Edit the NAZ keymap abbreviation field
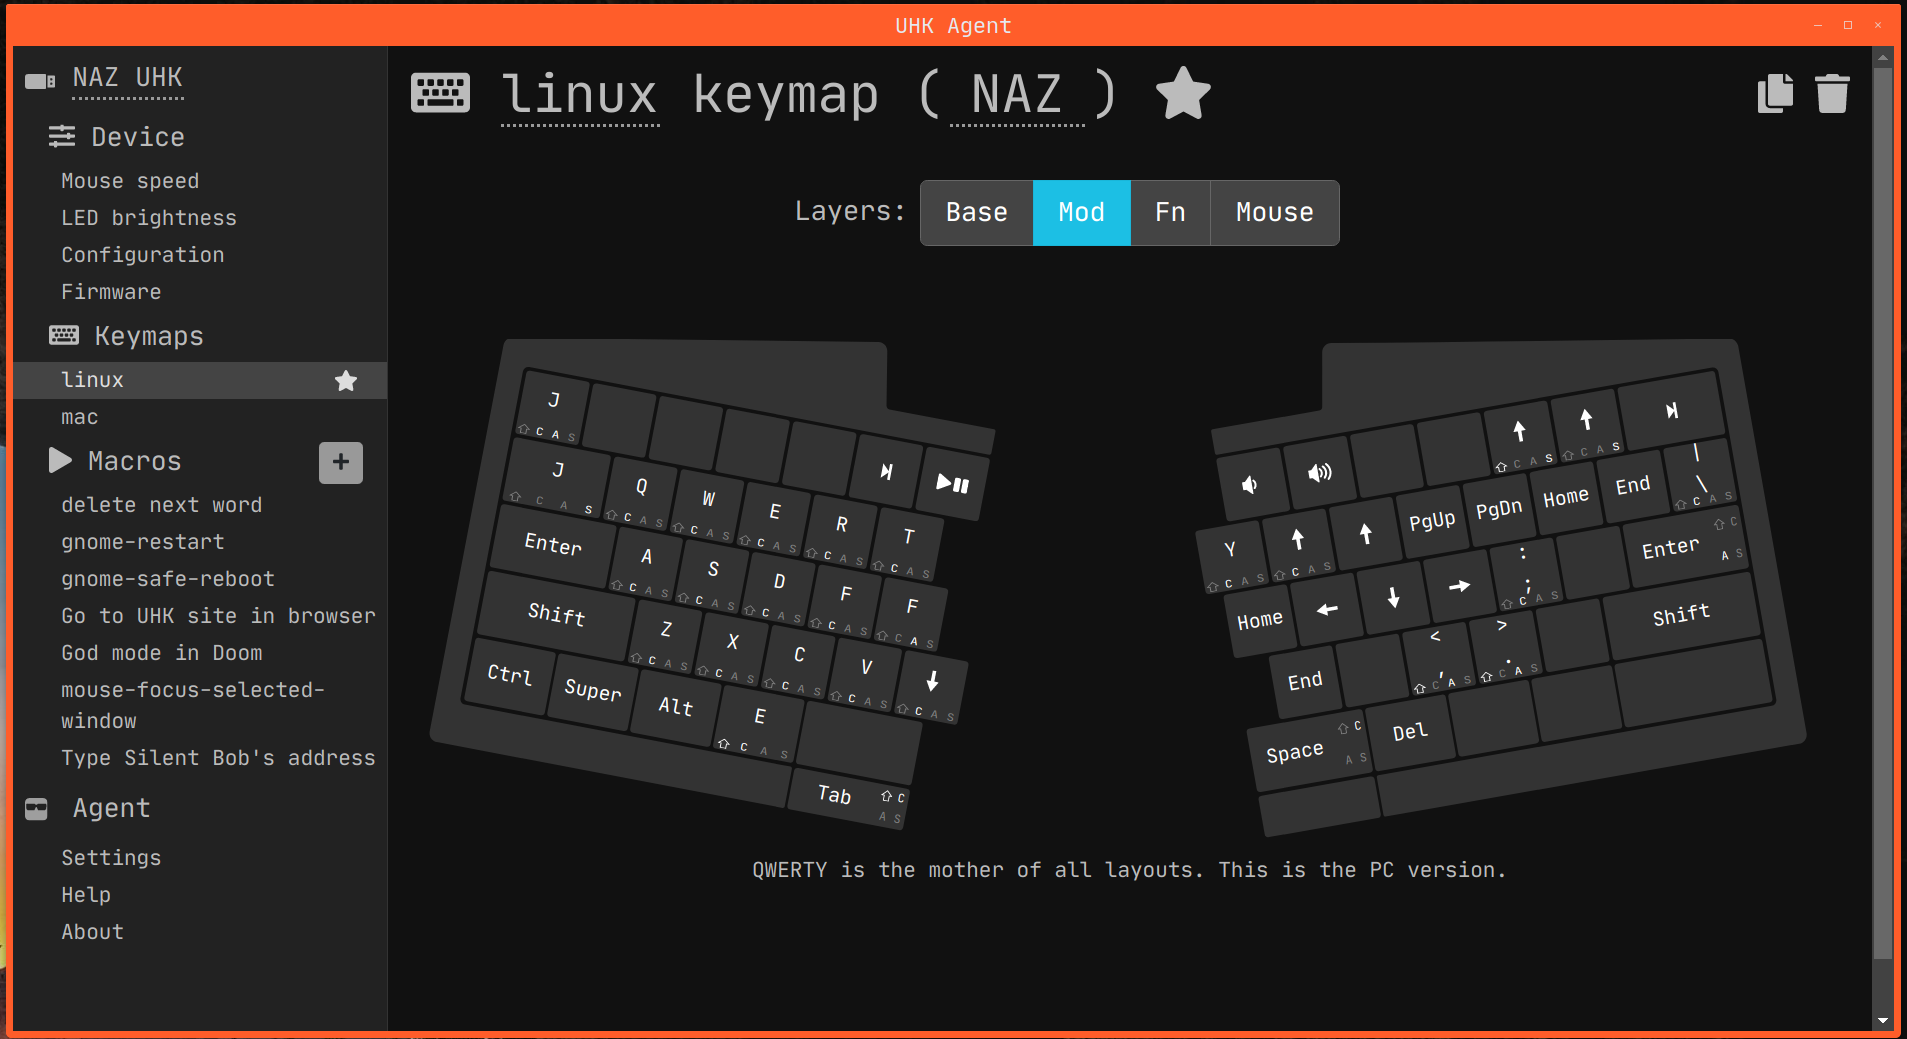Image resolution: width=1907 pixels, height=1039 pixels. (1017, 95)
